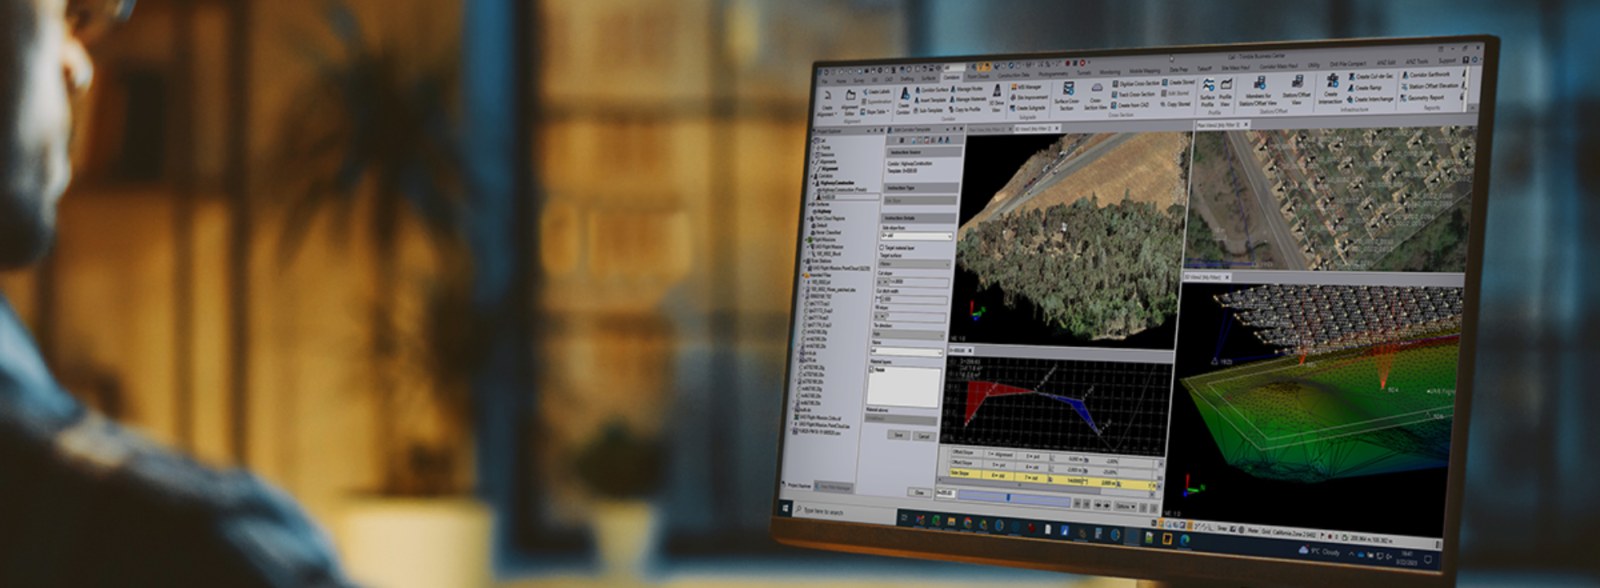This screenshot has height=588, width=1600.
Task: Open the Station/Offset View icon
Action: tap(1296, 90)
